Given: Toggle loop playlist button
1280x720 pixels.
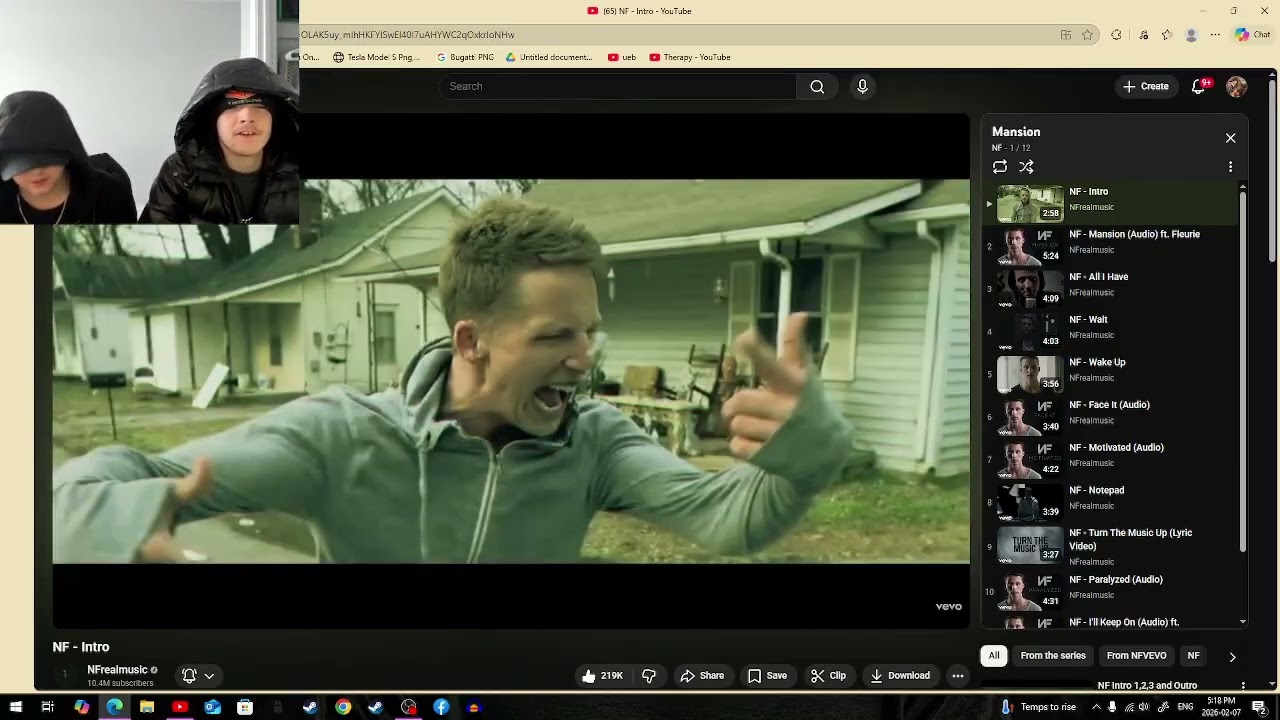Looking at the screenshot, I should tap(1000, 167).
